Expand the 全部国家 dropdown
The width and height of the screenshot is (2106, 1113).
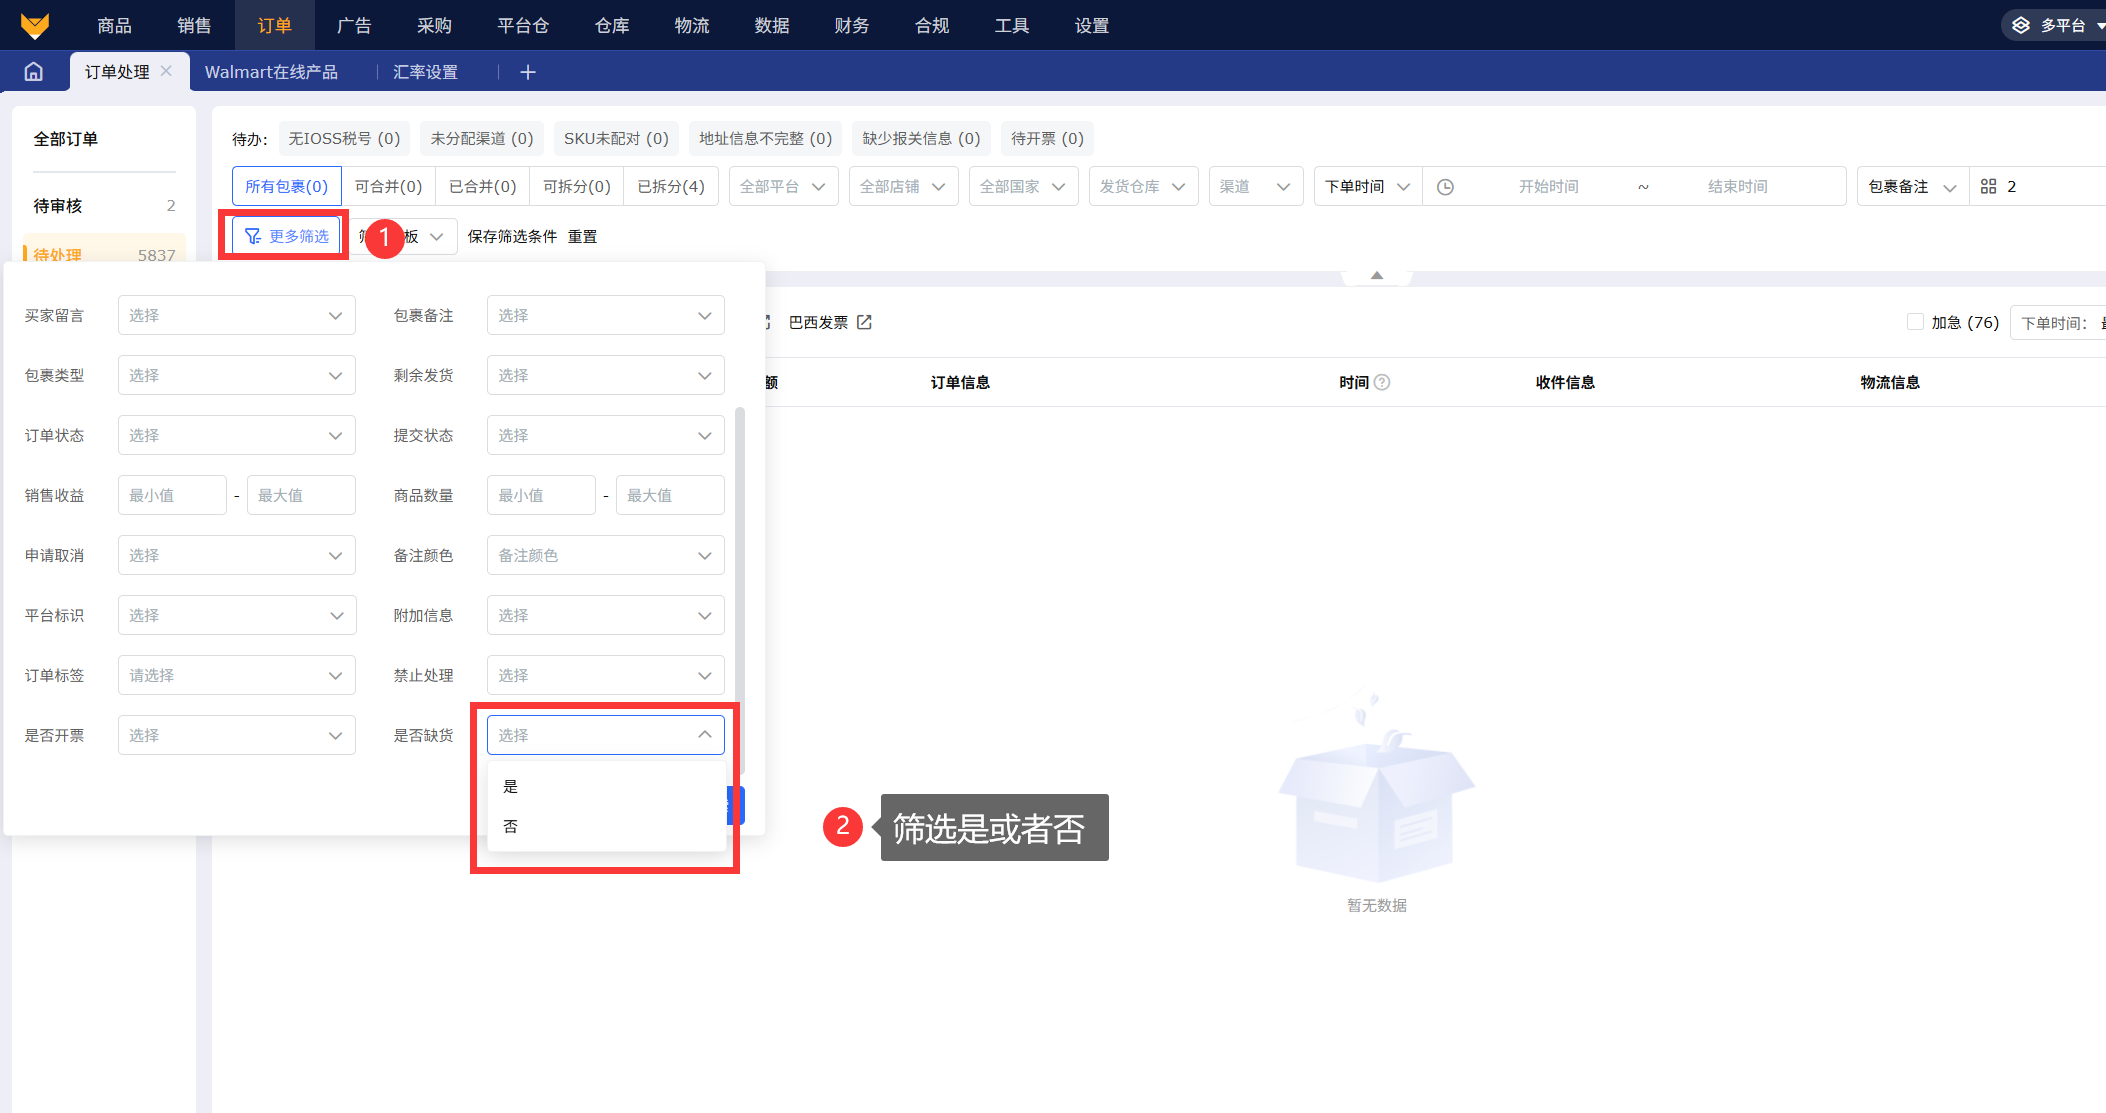click(x=1023, y=187)
